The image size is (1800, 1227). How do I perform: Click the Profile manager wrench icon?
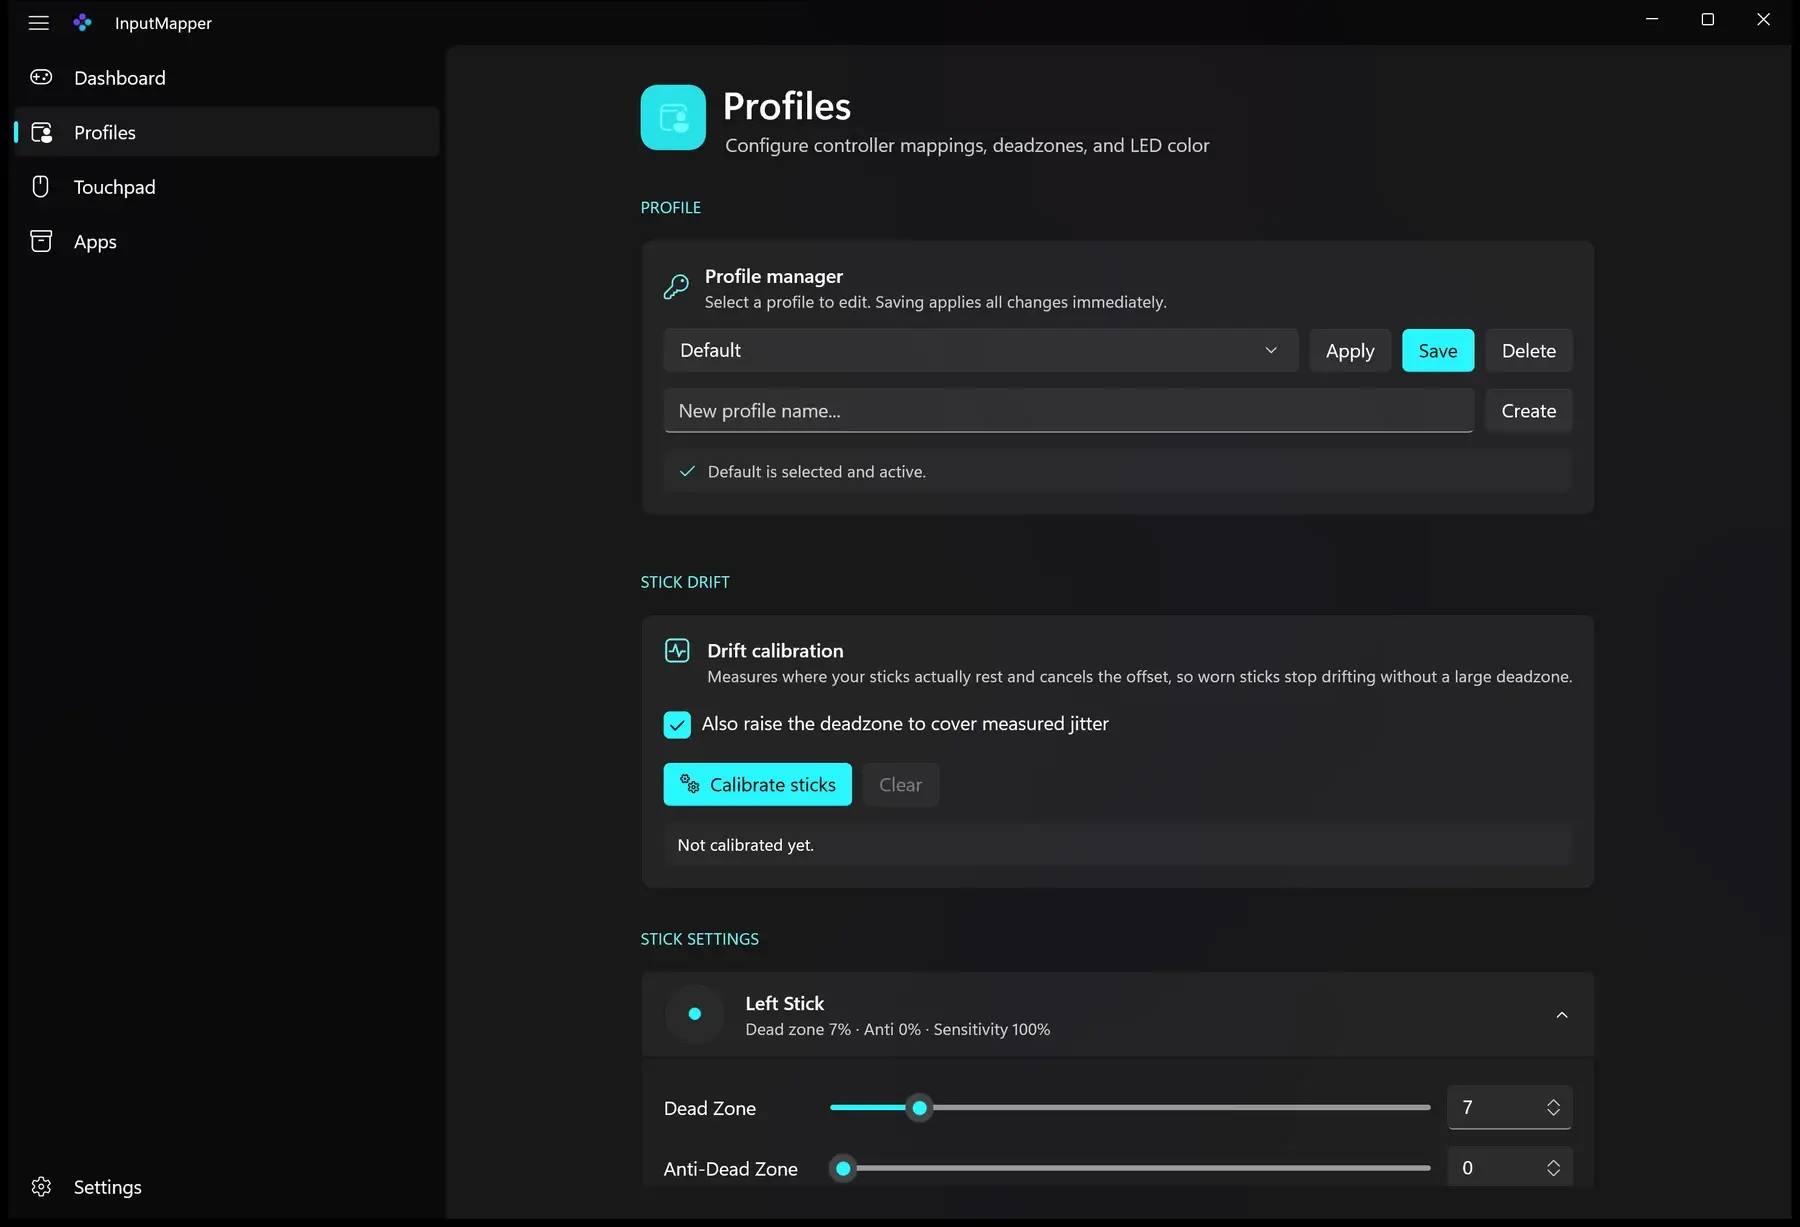click(676, 287)
